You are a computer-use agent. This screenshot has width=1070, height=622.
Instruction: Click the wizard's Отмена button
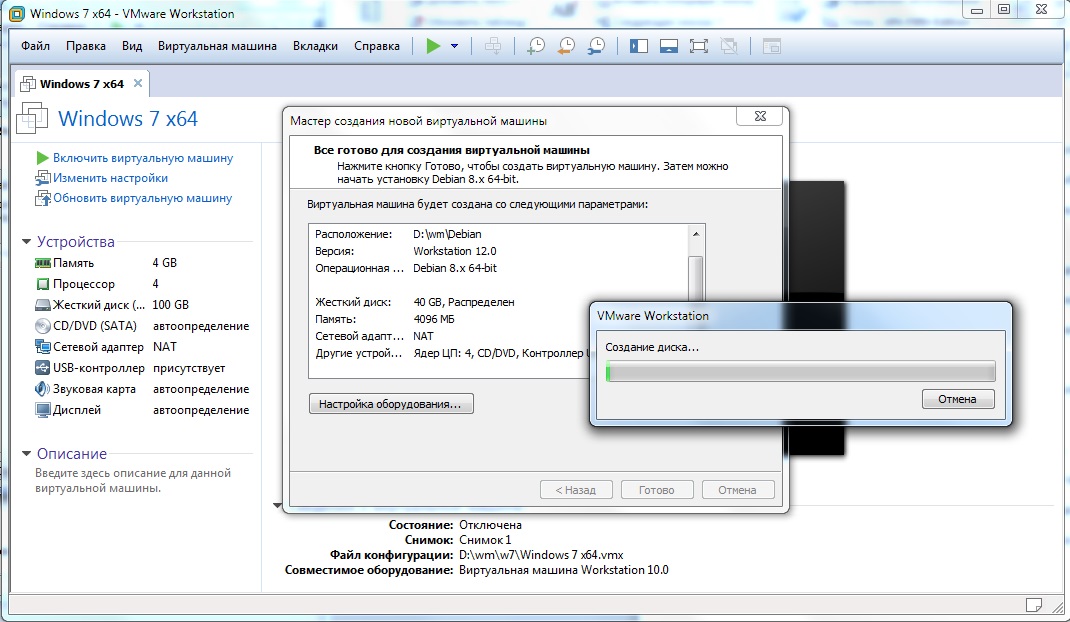pos(737,490)
